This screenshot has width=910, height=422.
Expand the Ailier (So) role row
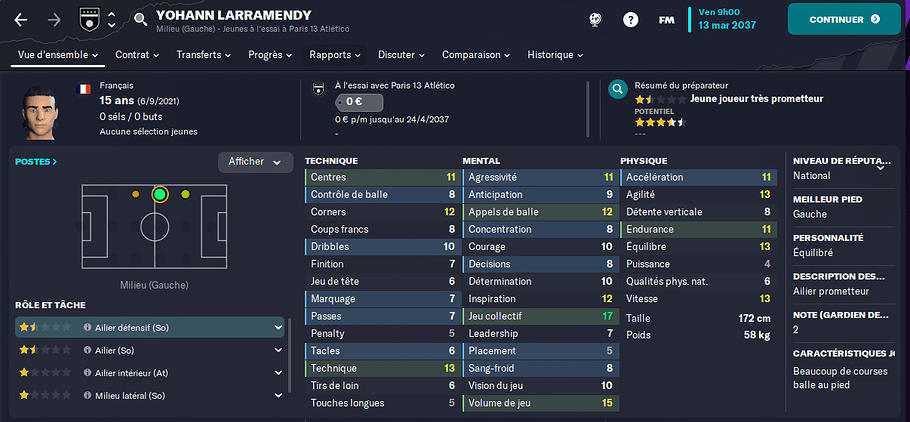(279, 351)
